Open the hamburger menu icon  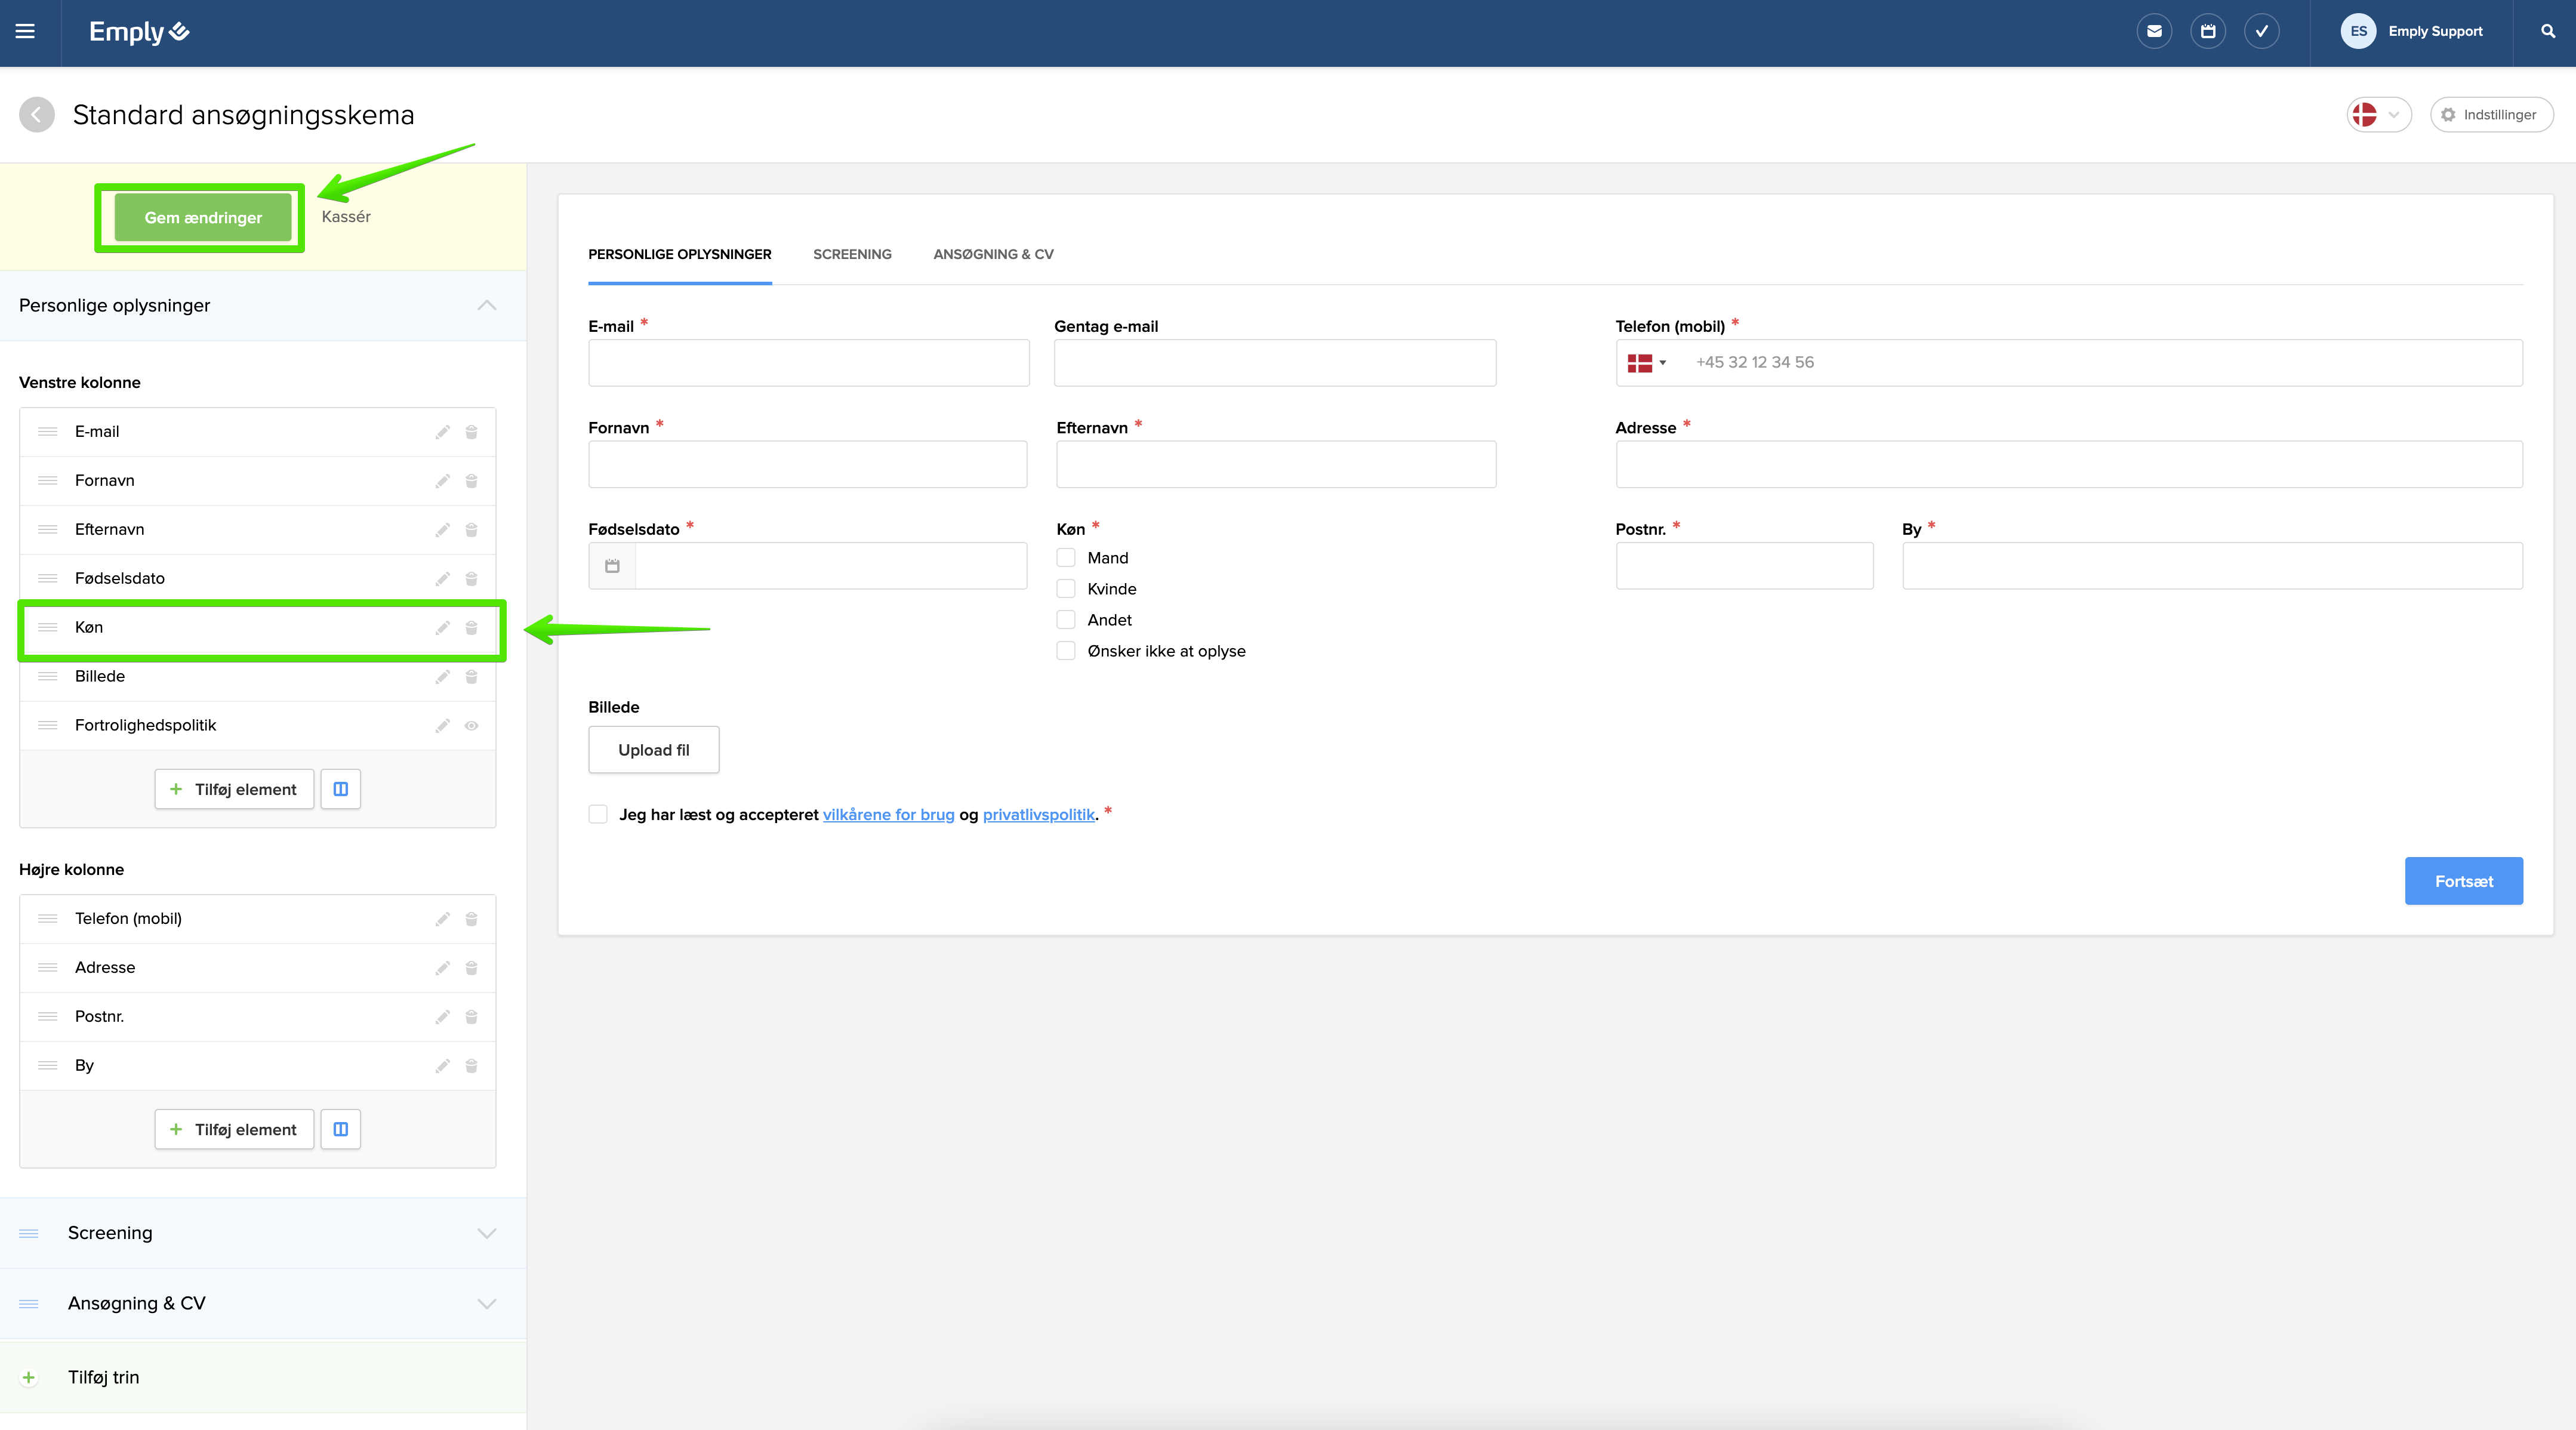coord(25,32)
